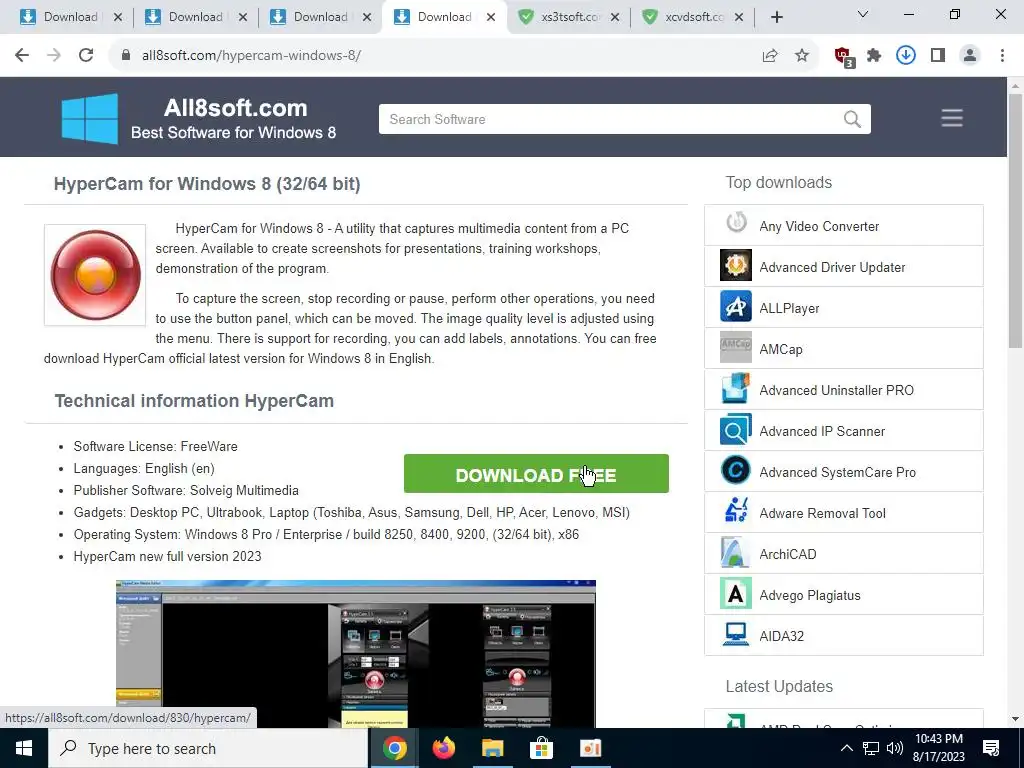
Task: Open Microsoft Store from the taskbar
Action: click(x=541, y=748)
